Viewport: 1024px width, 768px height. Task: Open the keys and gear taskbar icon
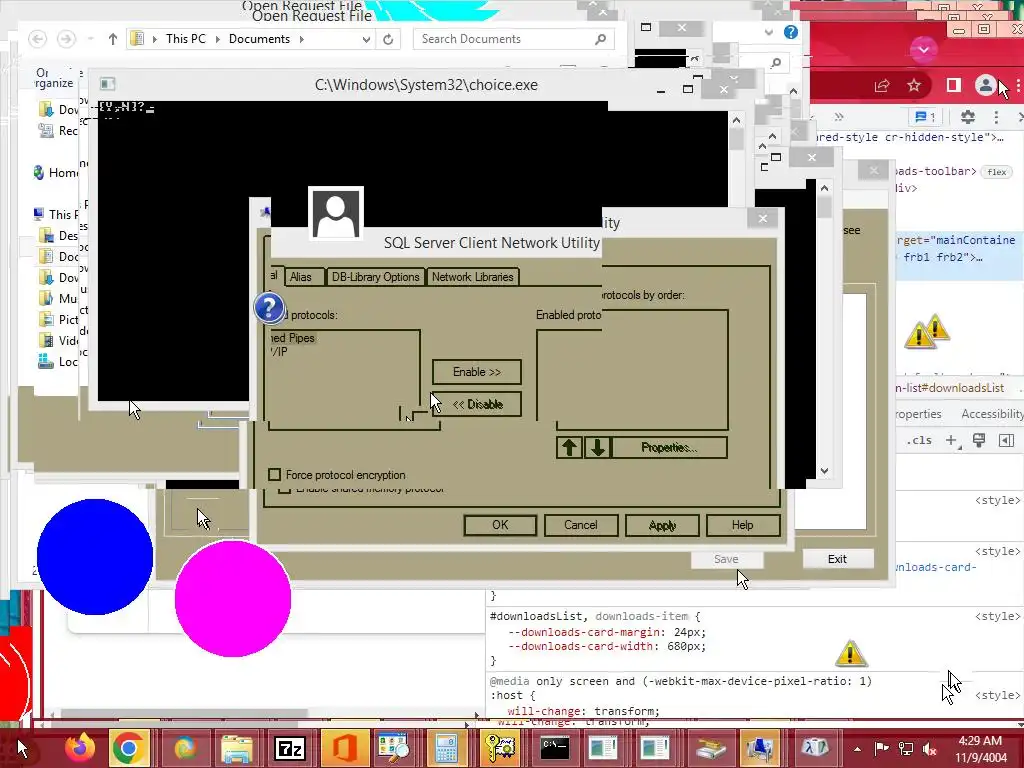pyautogui.click(x=500, y=748)
